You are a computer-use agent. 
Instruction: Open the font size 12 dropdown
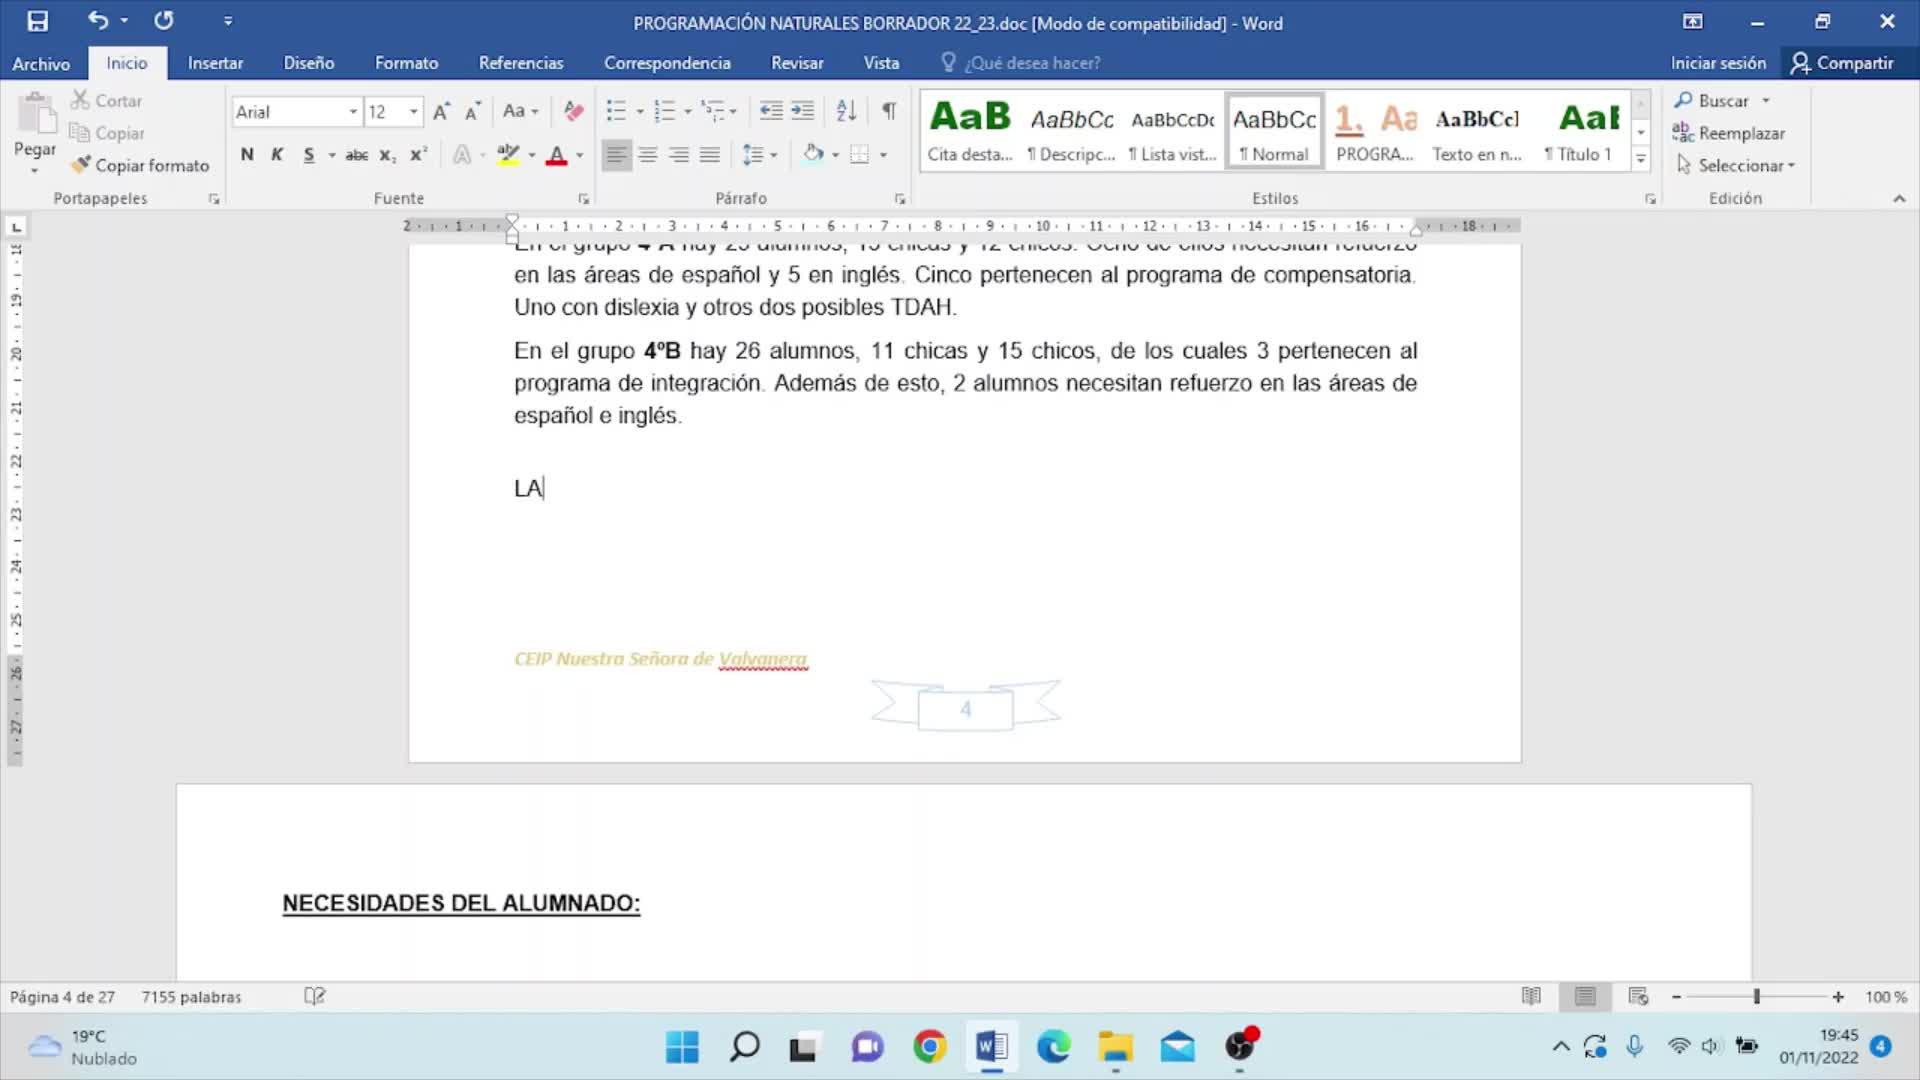pyautogui.click(x=413, y=112)
